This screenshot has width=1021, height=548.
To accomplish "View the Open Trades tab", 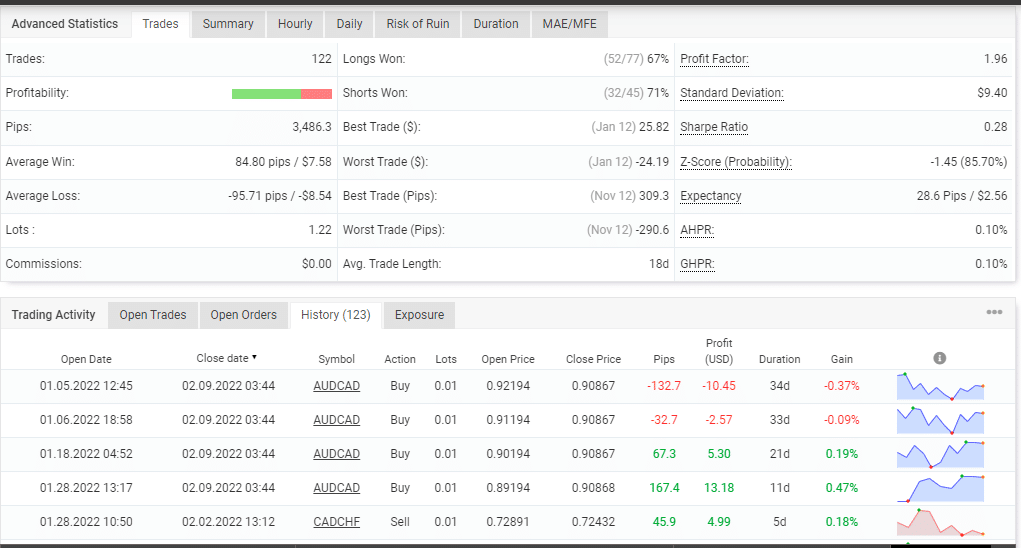I will [x=153, y=315].
